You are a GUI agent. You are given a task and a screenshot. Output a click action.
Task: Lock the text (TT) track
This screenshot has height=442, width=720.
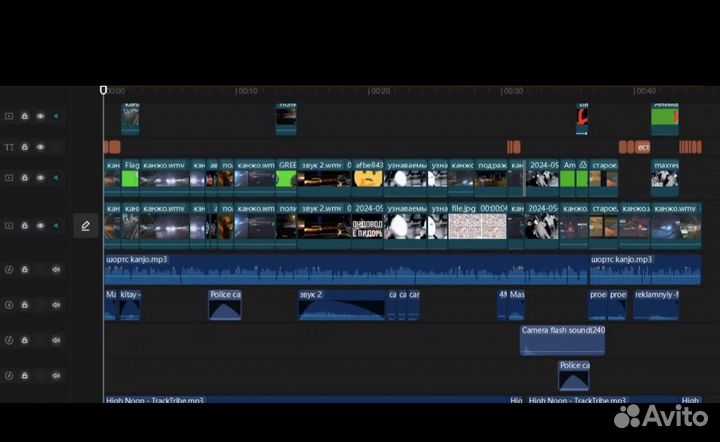pyautogui.click(x=25, y=147)
